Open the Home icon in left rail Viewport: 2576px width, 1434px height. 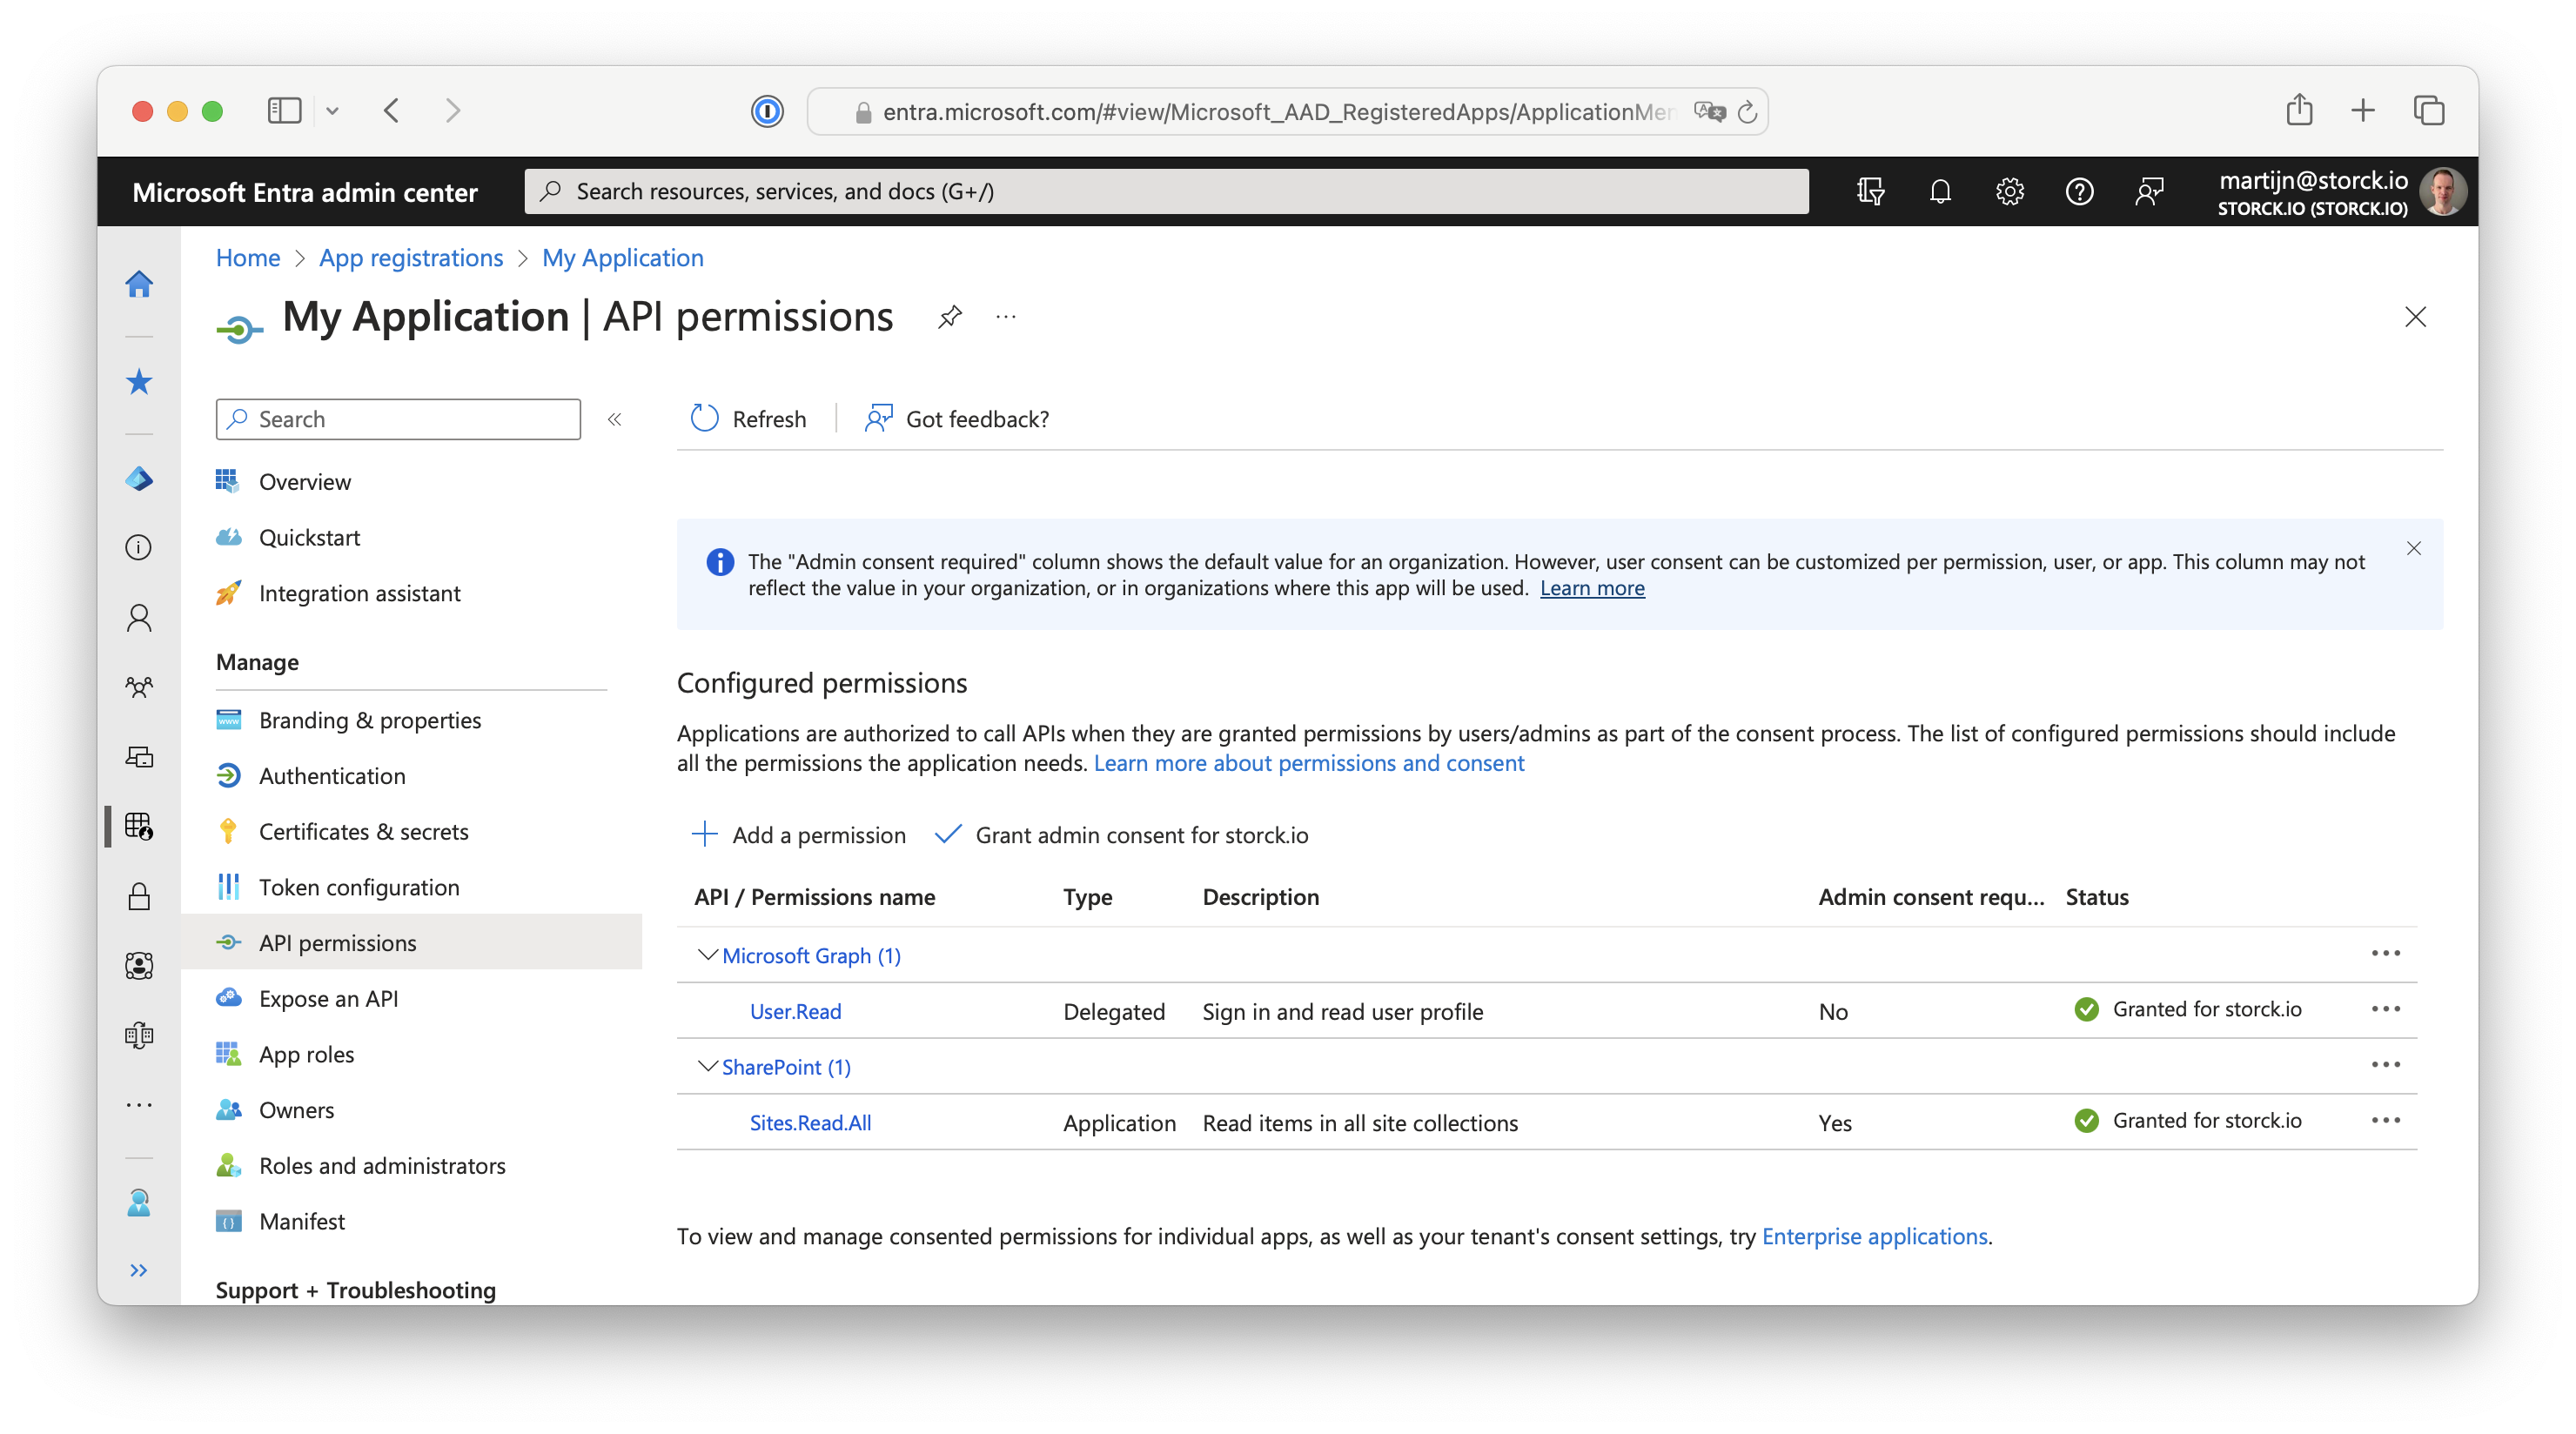139,284
